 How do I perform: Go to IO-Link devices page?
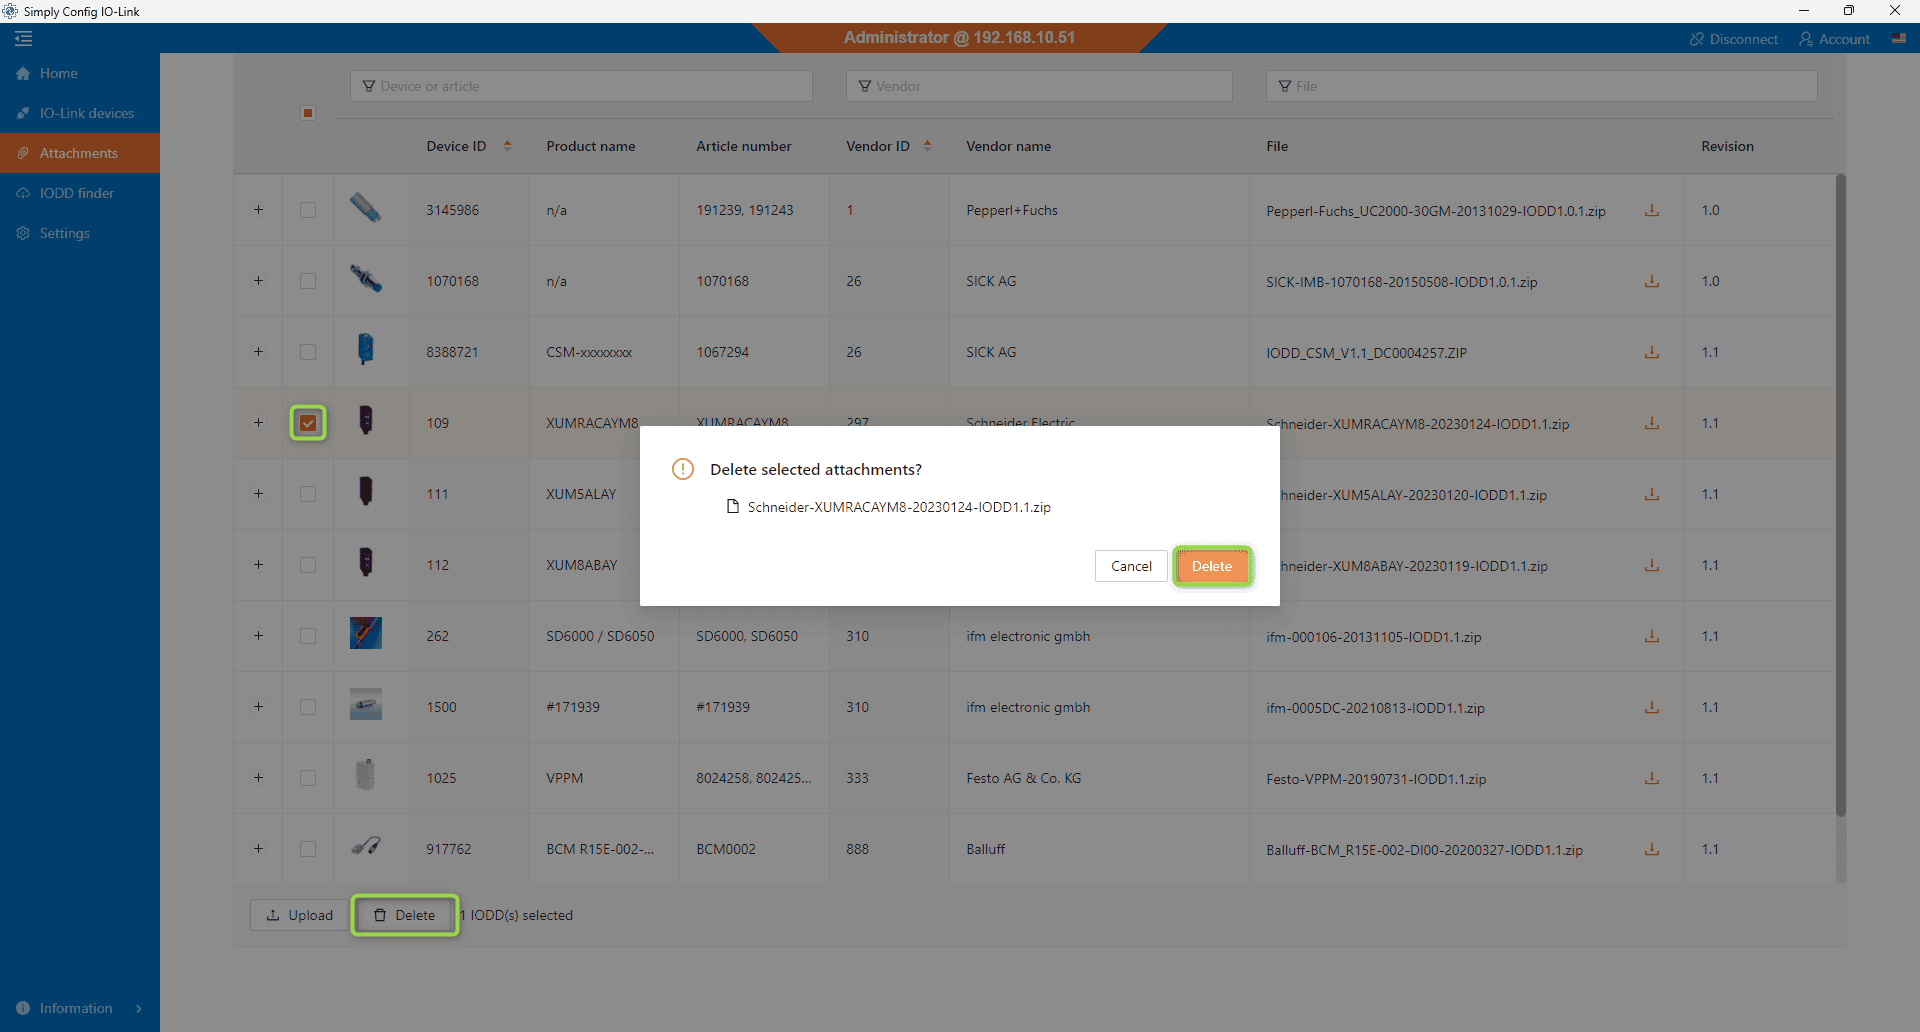[x=86, y=113]
